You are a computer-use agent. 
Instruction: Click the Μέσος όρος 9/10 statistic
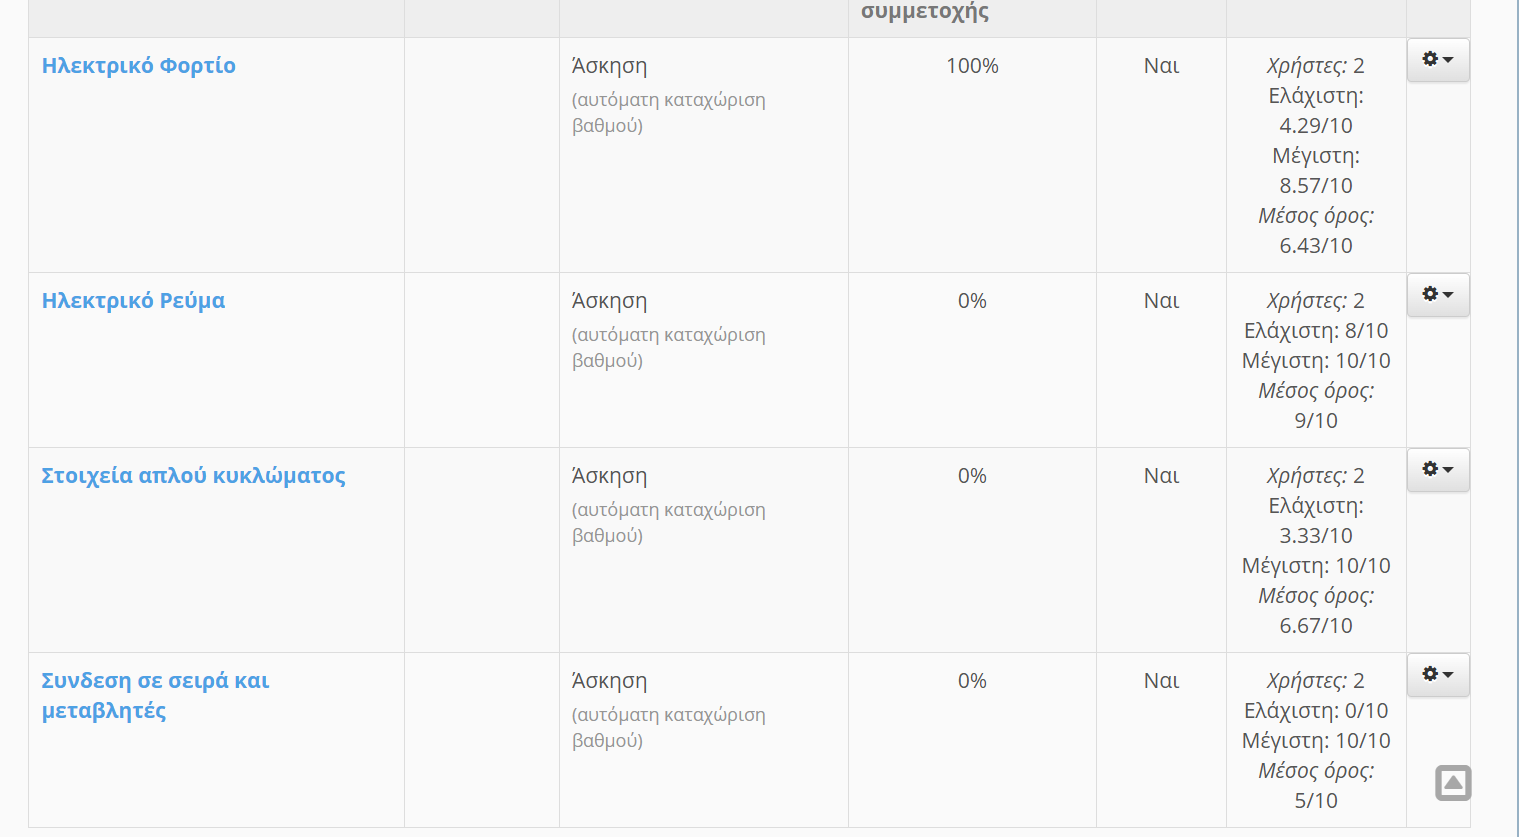pos(1316,406)
